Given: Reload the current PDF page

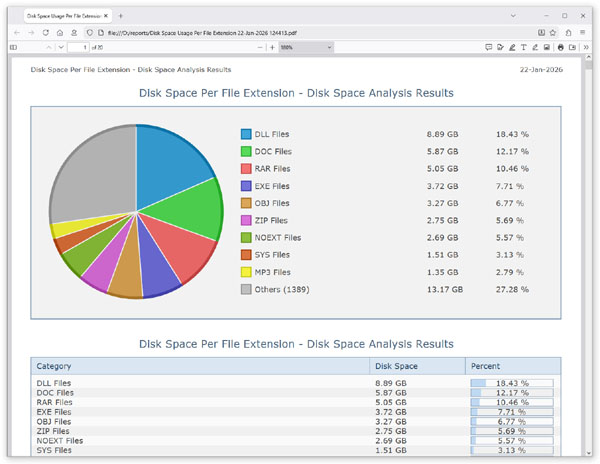Looking at the screenshot, I should 46,33.
